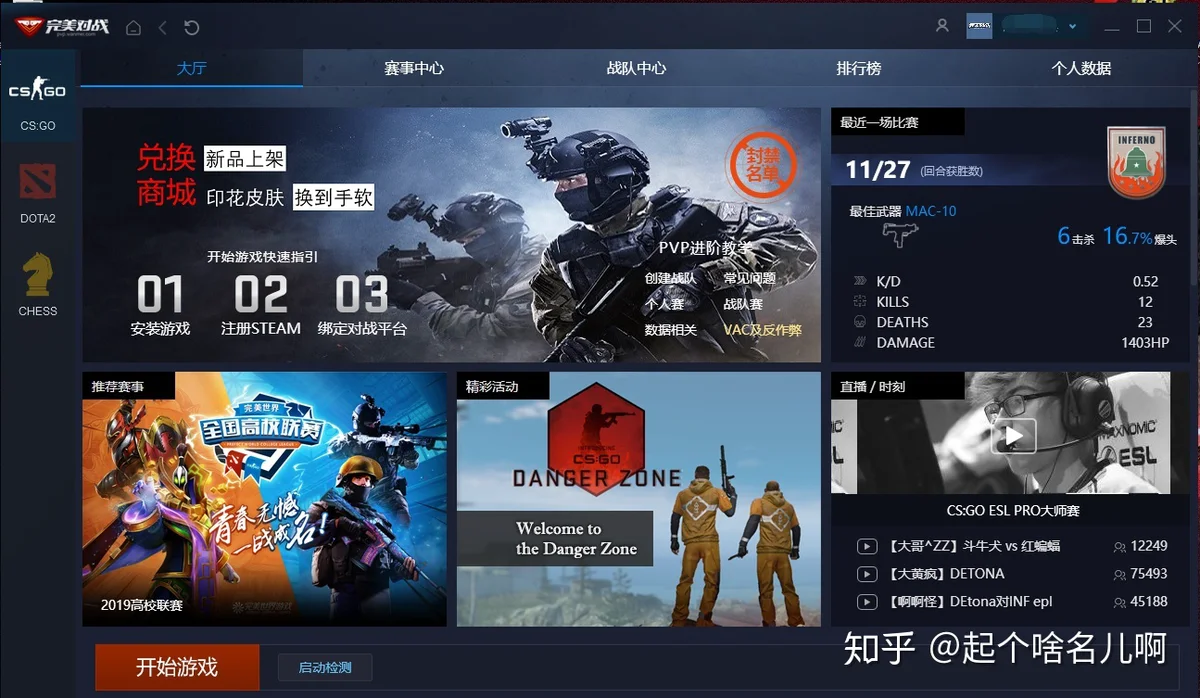Open the user profile silhouette icon
1200x698 pixels.
tap(942, 26)
